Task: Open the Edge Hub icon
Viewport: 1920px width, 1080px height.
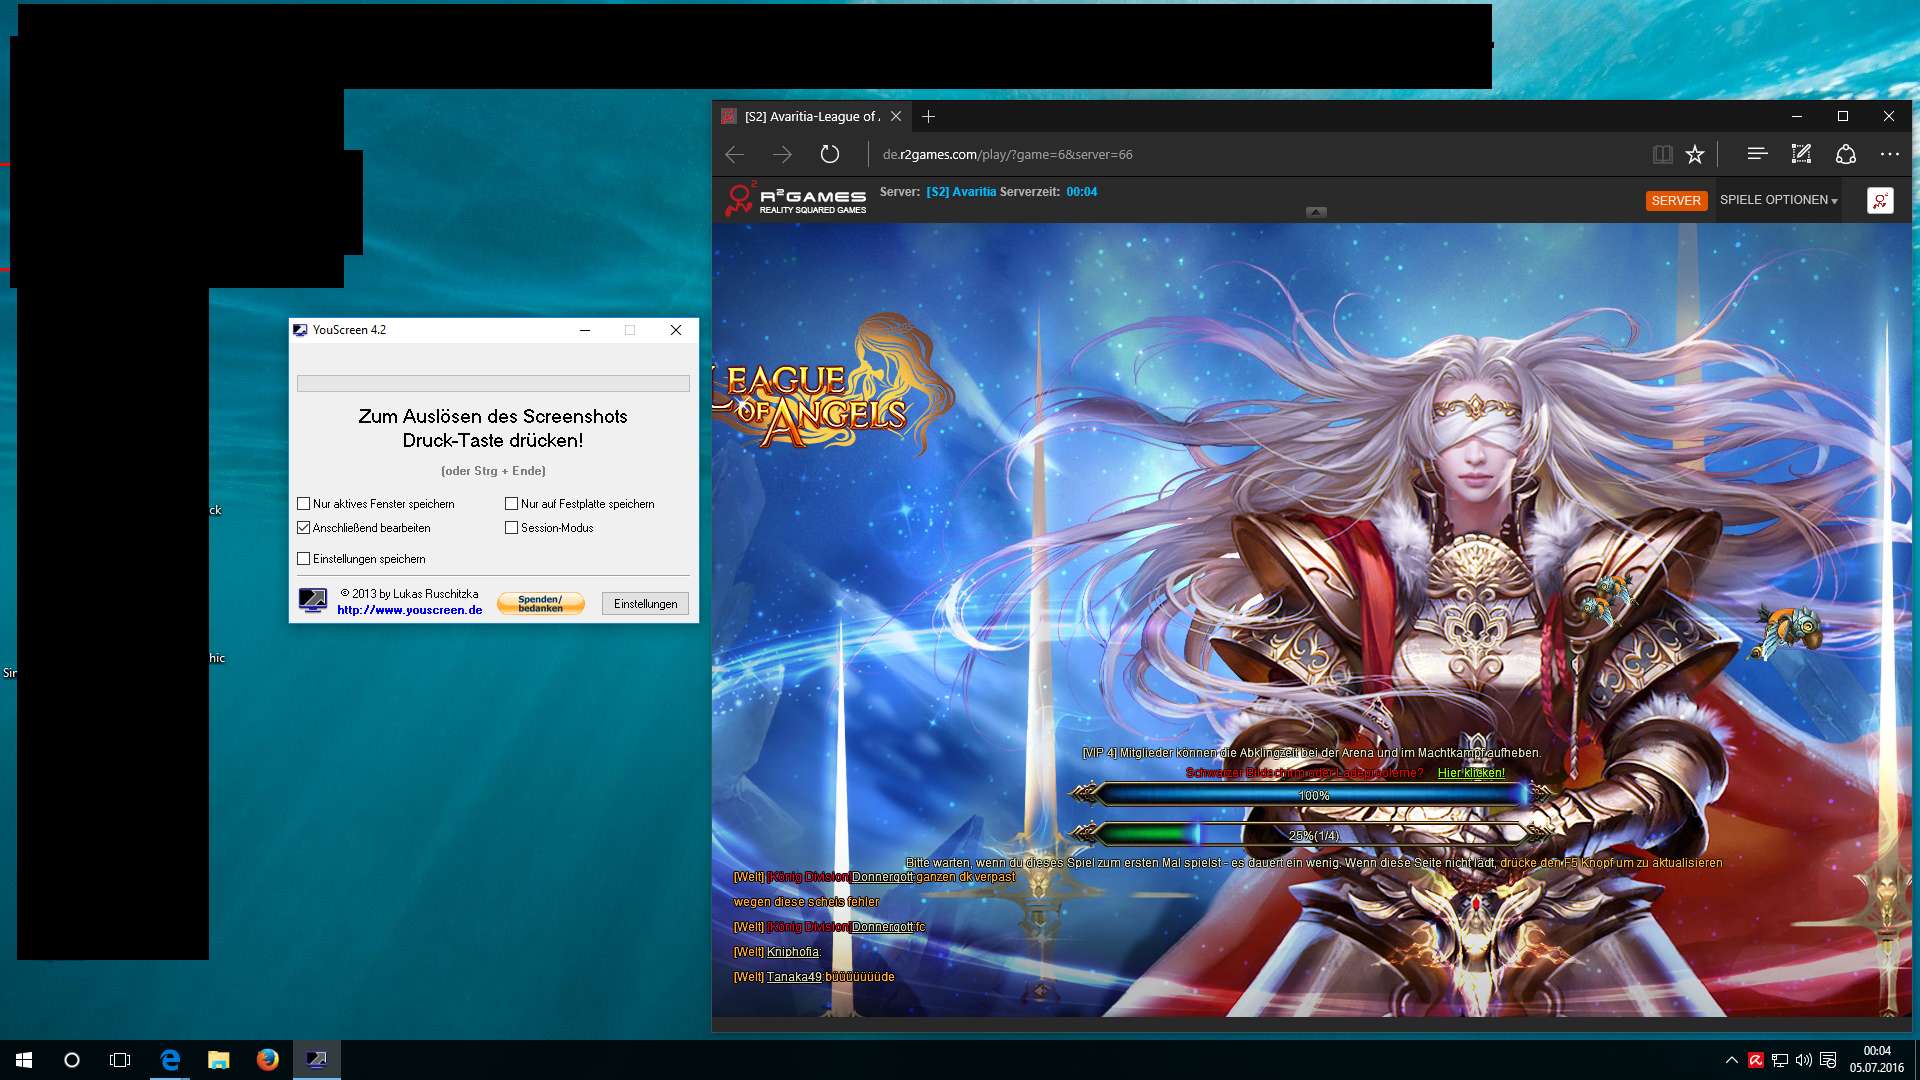Action: [x=1757, y=154]
